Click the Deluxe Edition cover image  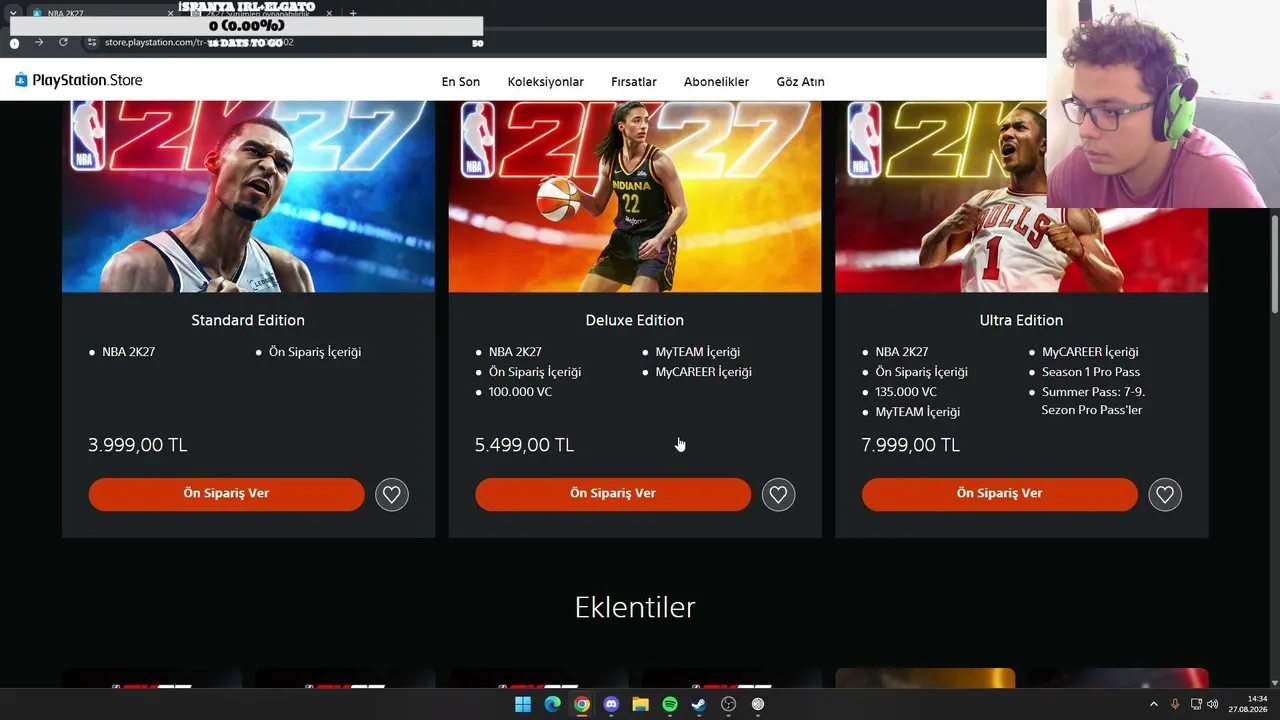point(635,196)
